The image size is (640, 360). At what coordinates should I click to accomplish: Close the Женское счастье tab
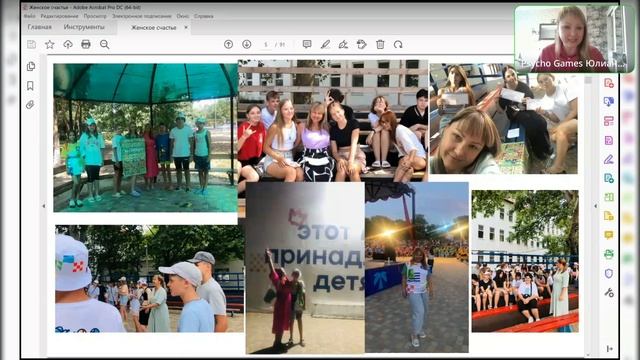tap(186, 27)
